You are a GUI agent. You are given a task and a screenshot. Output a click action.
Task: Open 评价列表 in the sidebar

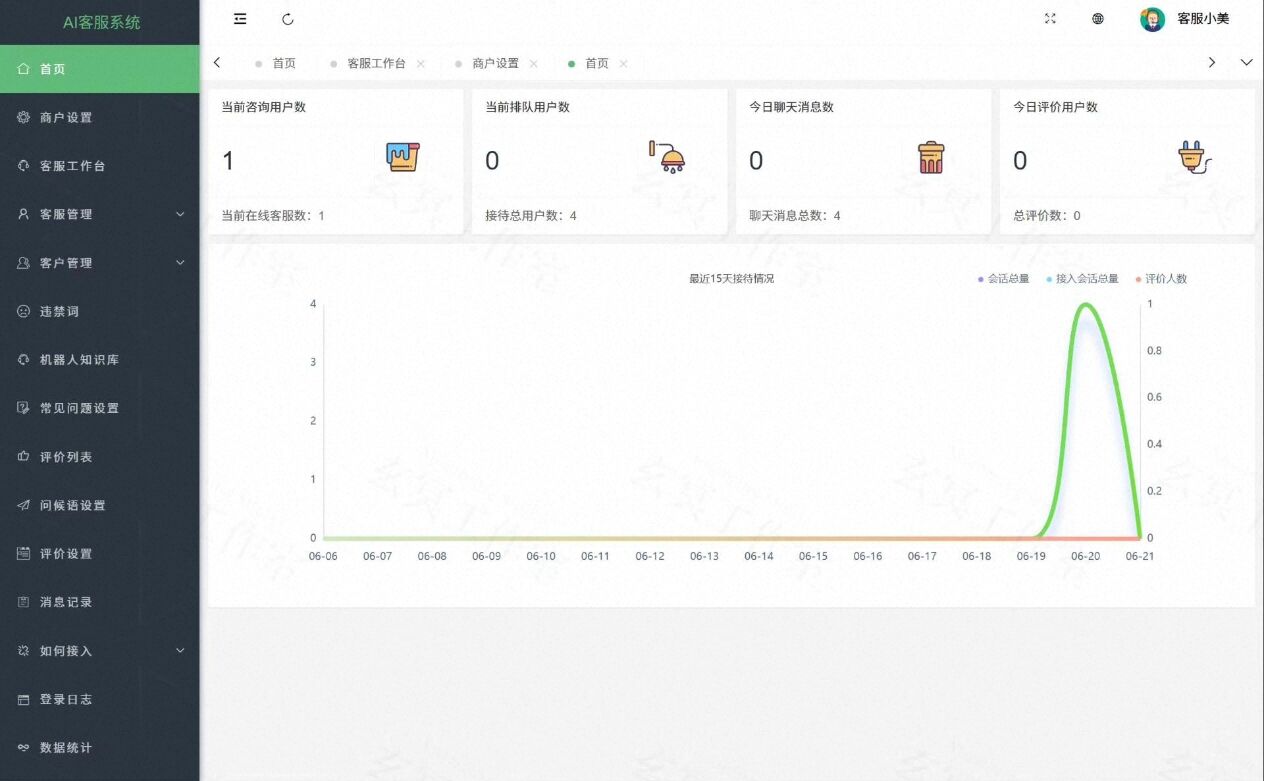point(100,457)
